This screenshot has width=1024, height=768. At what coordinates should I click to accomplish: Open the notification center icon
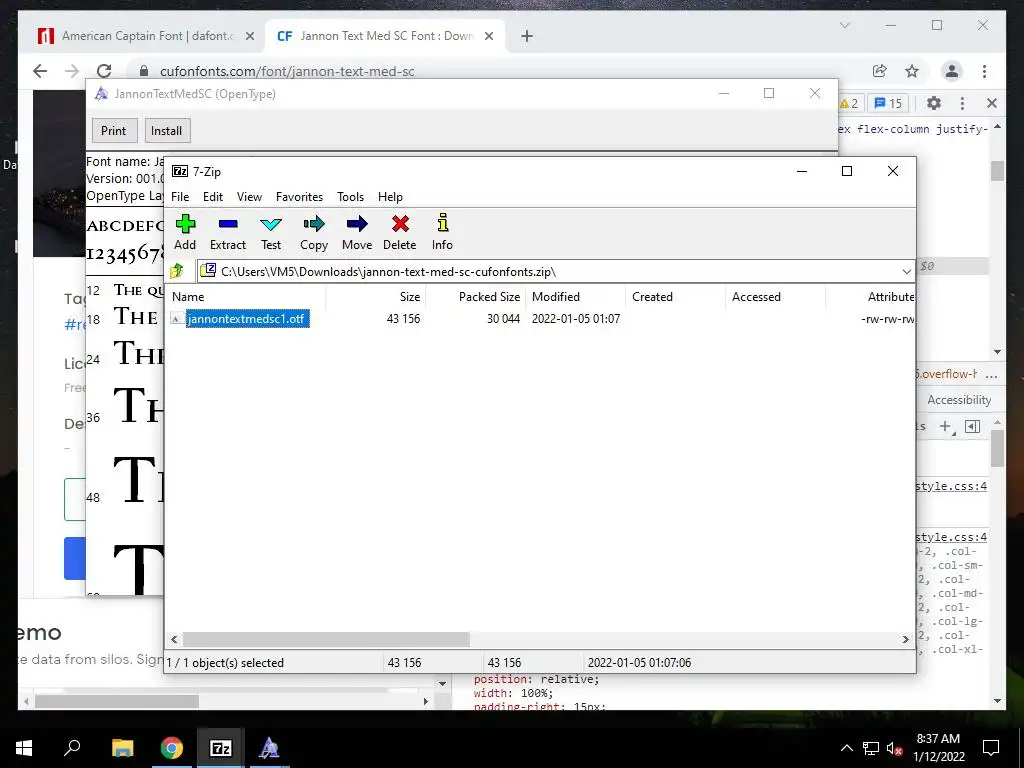coord(991,748)
